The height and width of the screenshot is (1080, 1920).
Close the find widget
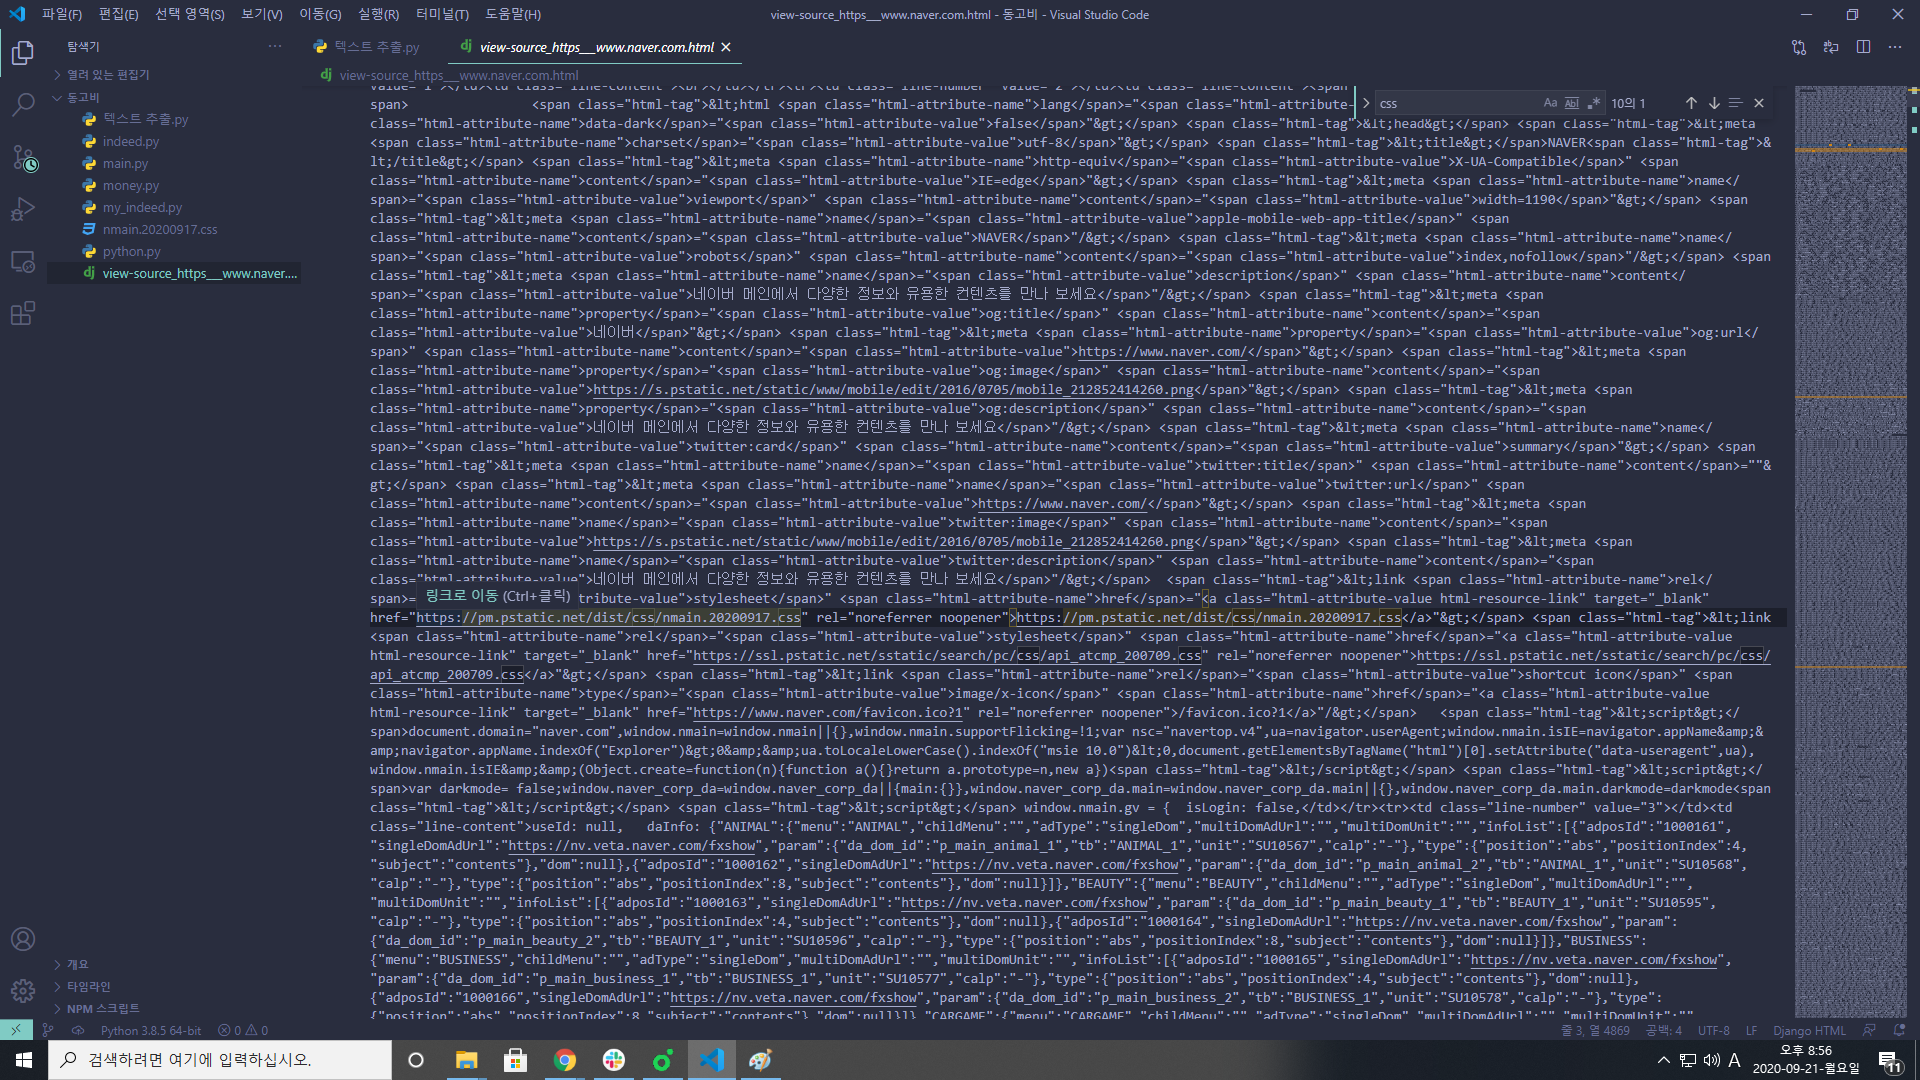[x=1759, y=103]
